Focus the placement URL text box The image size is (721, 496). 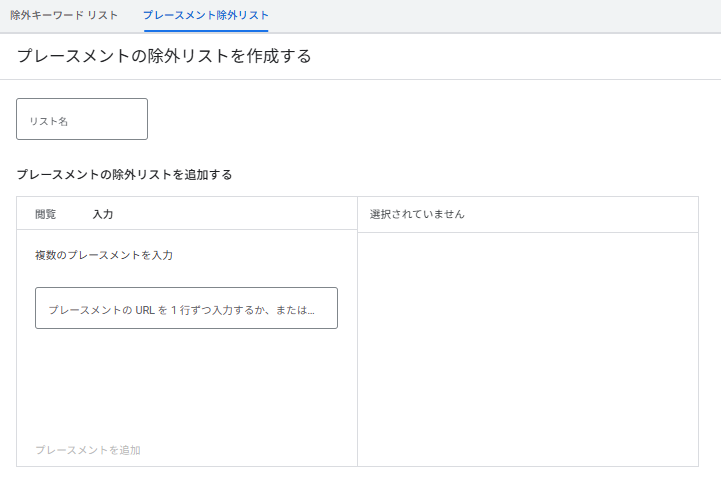186,309
